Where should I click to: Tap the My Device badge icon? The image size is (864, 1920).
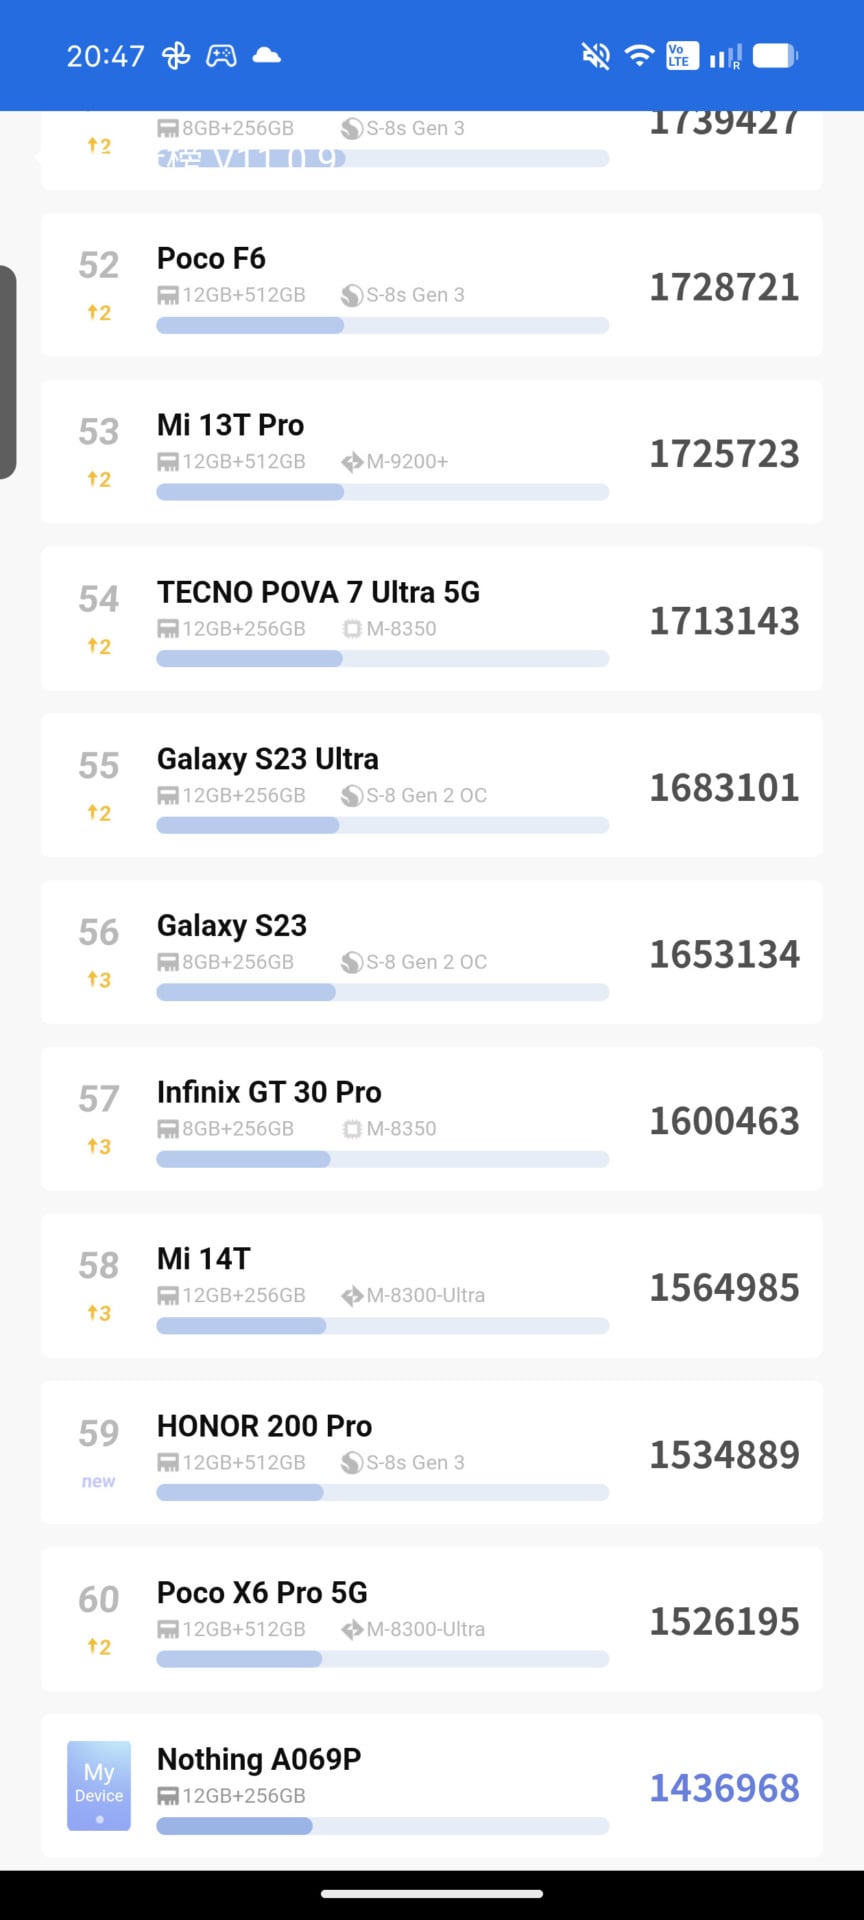tap(99, 1785)
